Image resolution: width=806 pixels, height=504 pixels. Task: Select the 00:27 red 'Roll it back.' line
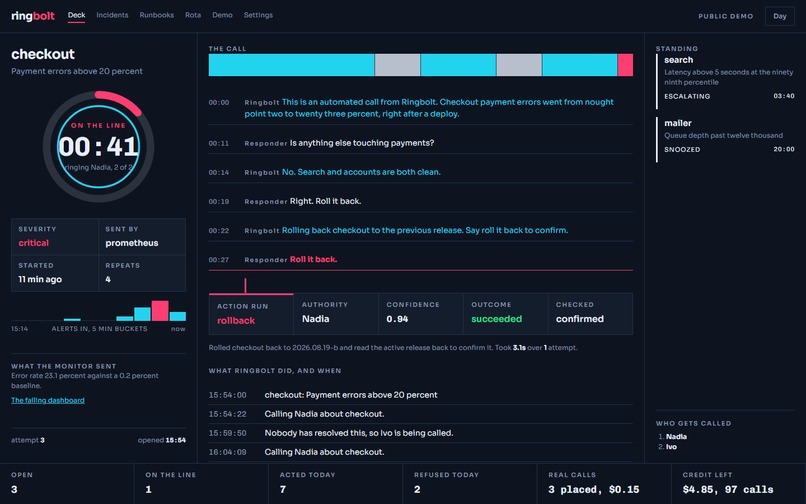pyautogui.click(x=420, y=260)
